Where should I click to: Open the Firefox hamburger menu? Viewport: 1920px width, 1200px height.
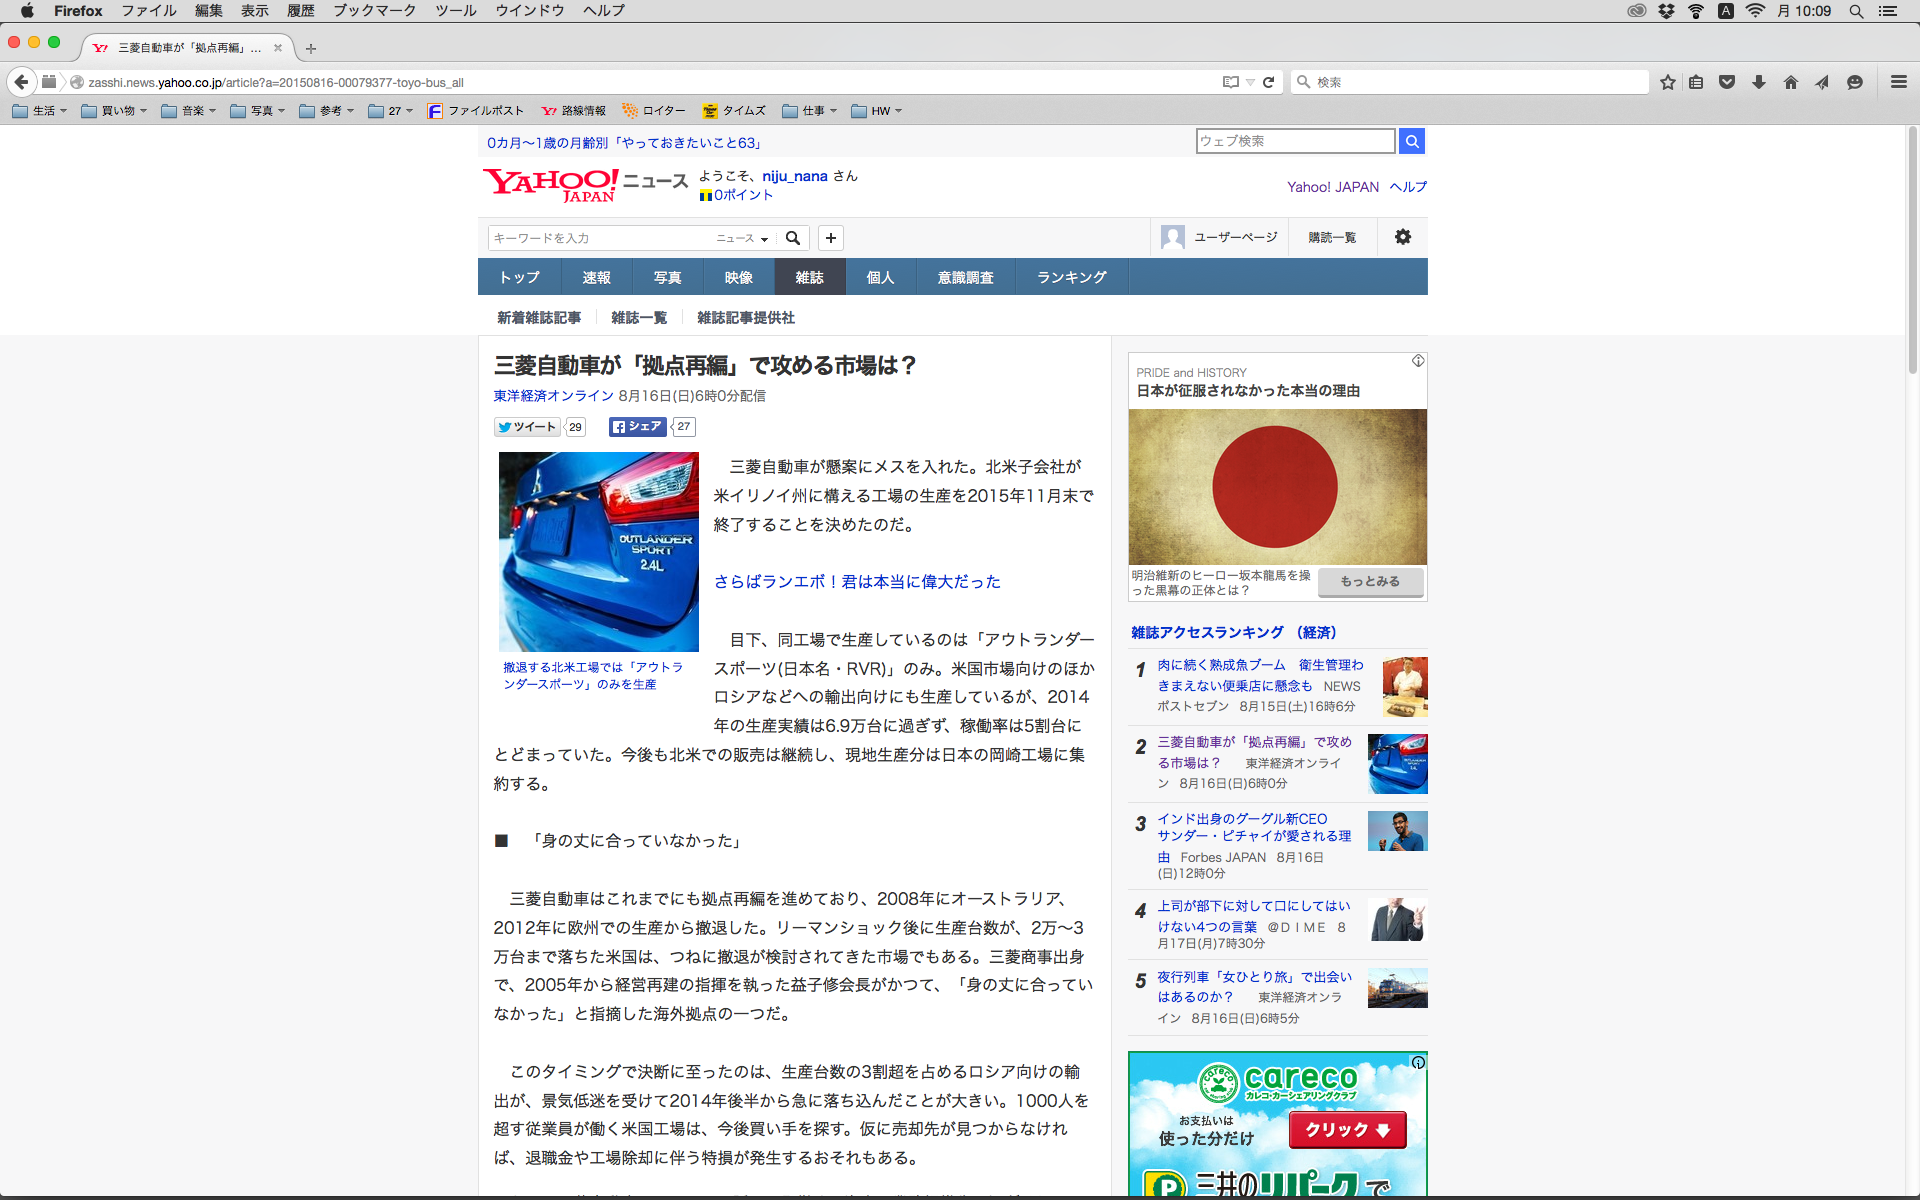1898,82
